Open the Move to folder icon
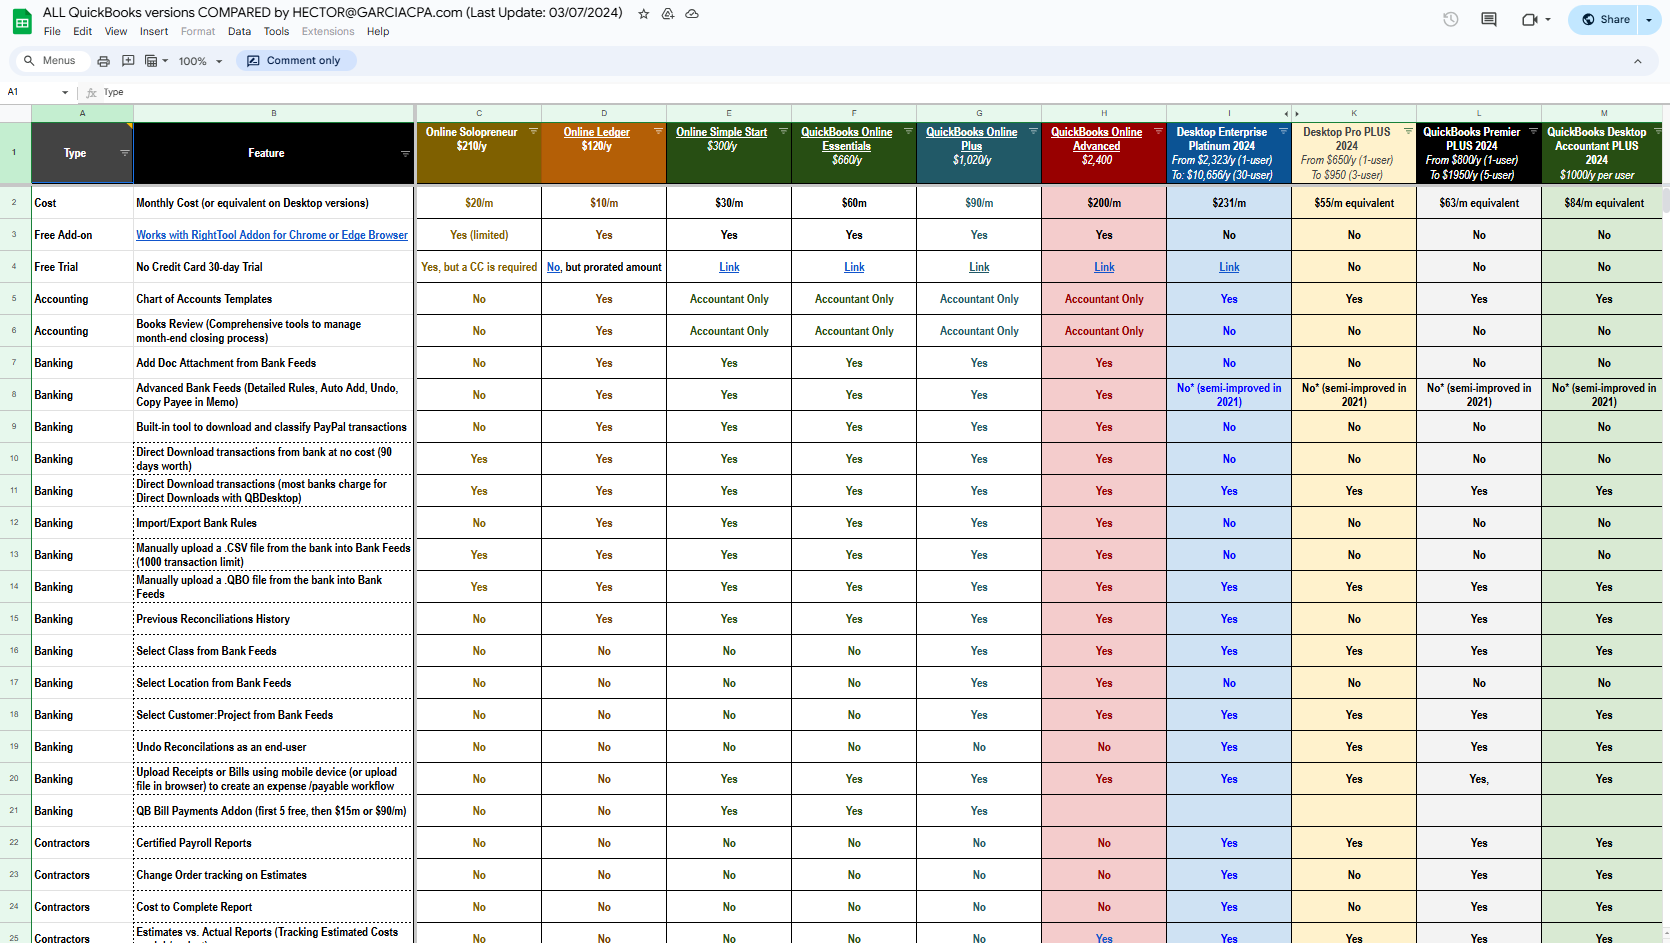This screenshot has width=1670, height=943. tap(668, 13)
